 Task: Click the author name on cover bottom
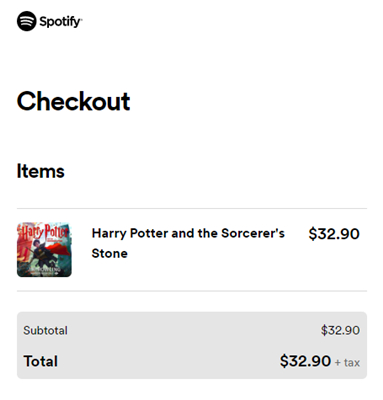pos(45,269)
